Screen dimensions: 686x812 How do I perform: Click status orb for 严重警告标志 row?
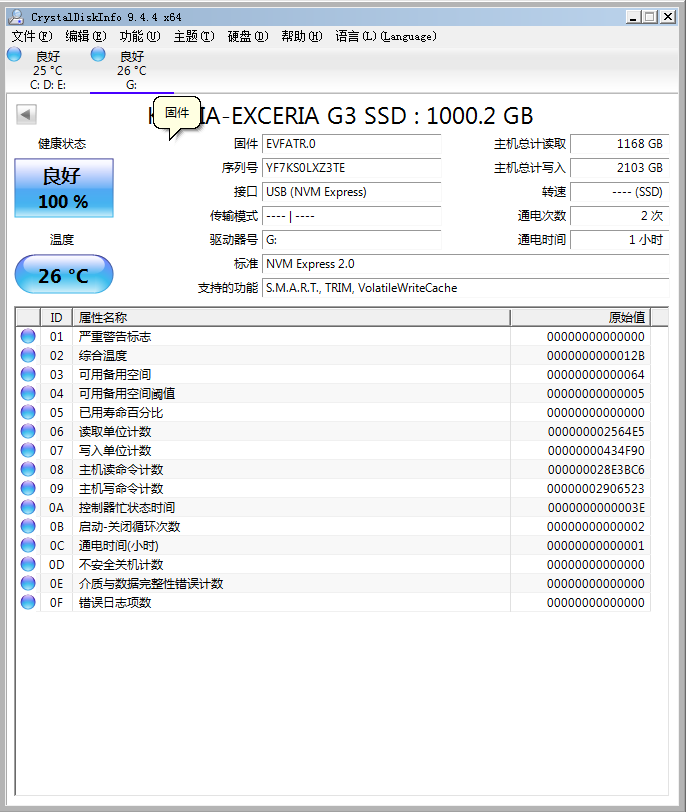point(28,336)
